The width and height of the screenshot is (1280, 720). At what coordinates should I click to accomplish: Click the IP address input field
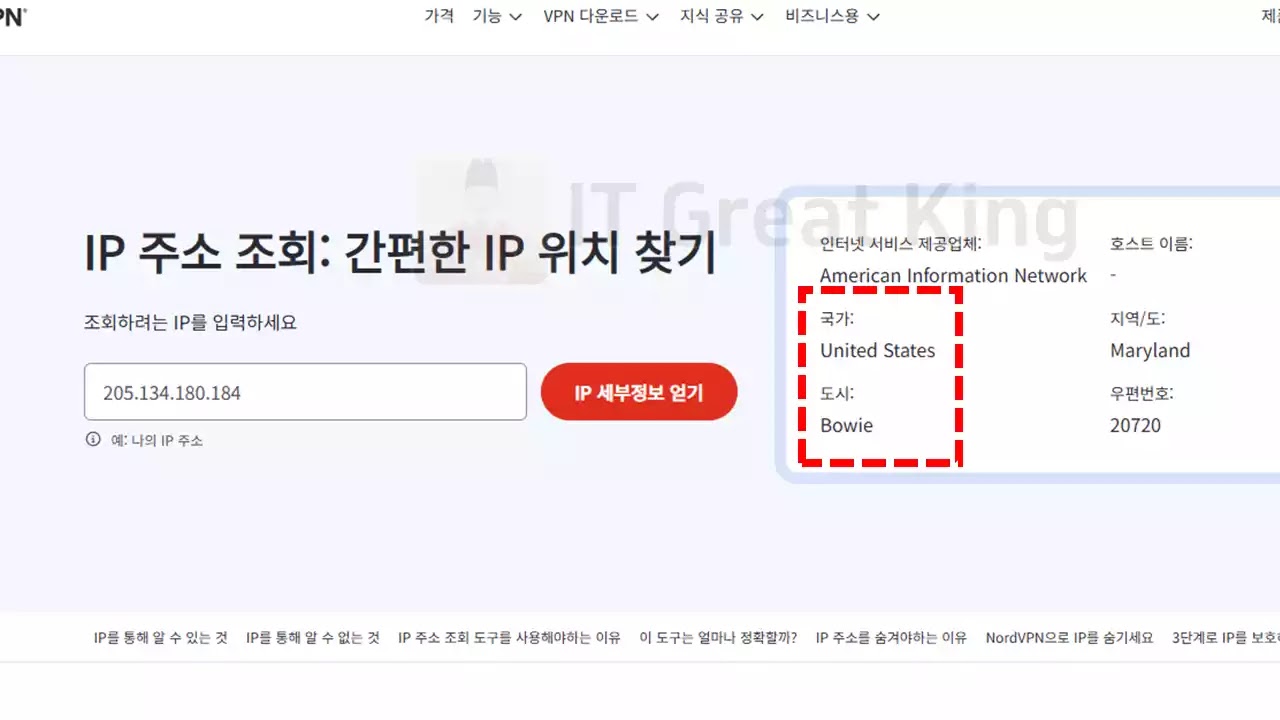click(305, 392)
